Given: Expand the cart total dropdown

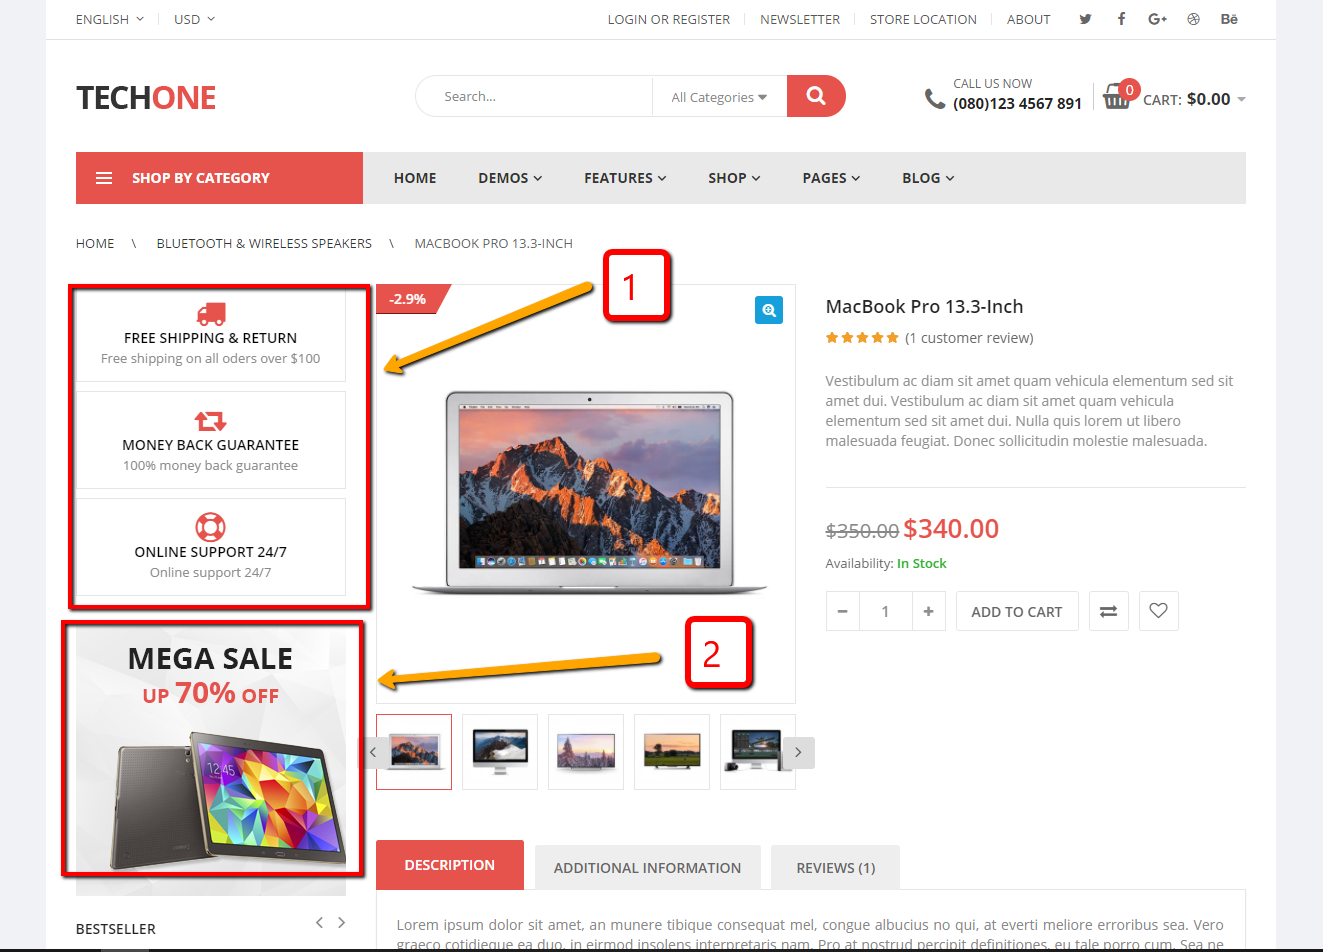Looking at the screenshot, I should point(1241,99).
